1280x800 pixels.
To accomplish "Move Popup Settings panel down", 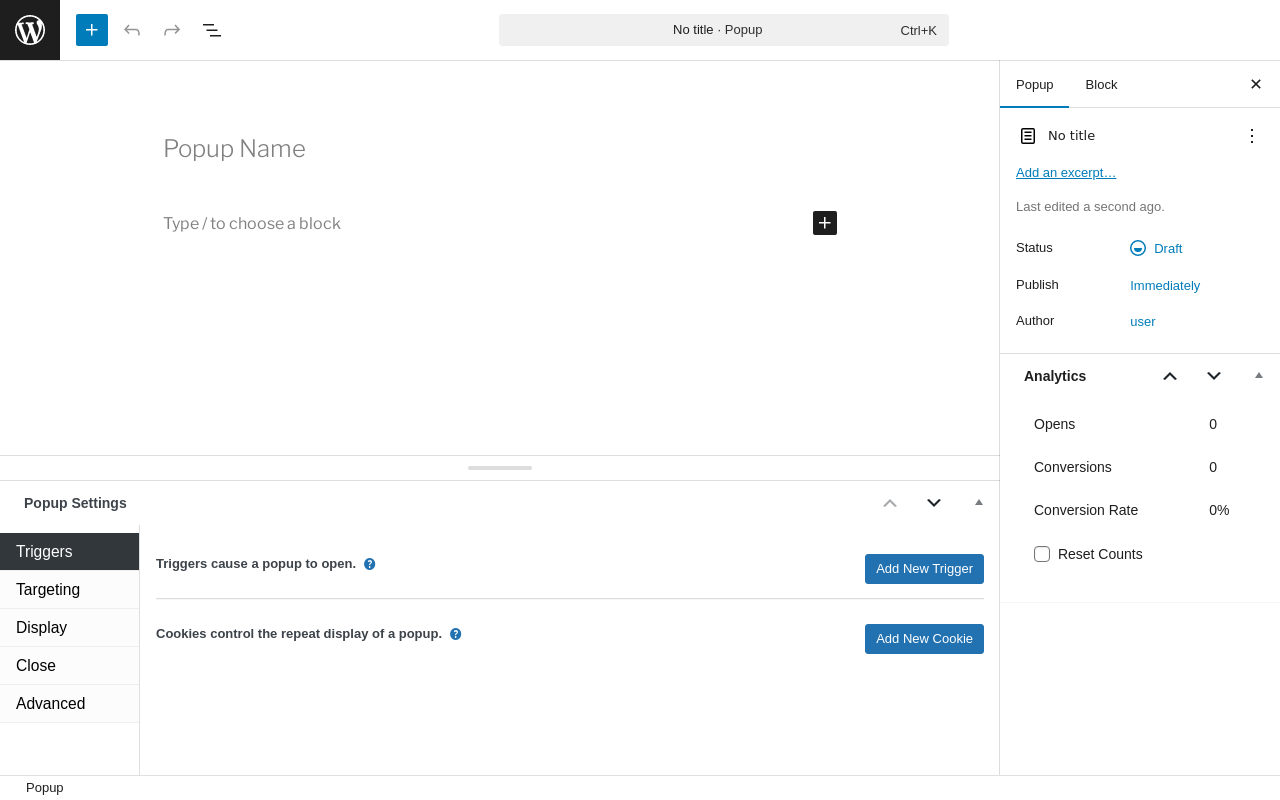I will point(934,503).
